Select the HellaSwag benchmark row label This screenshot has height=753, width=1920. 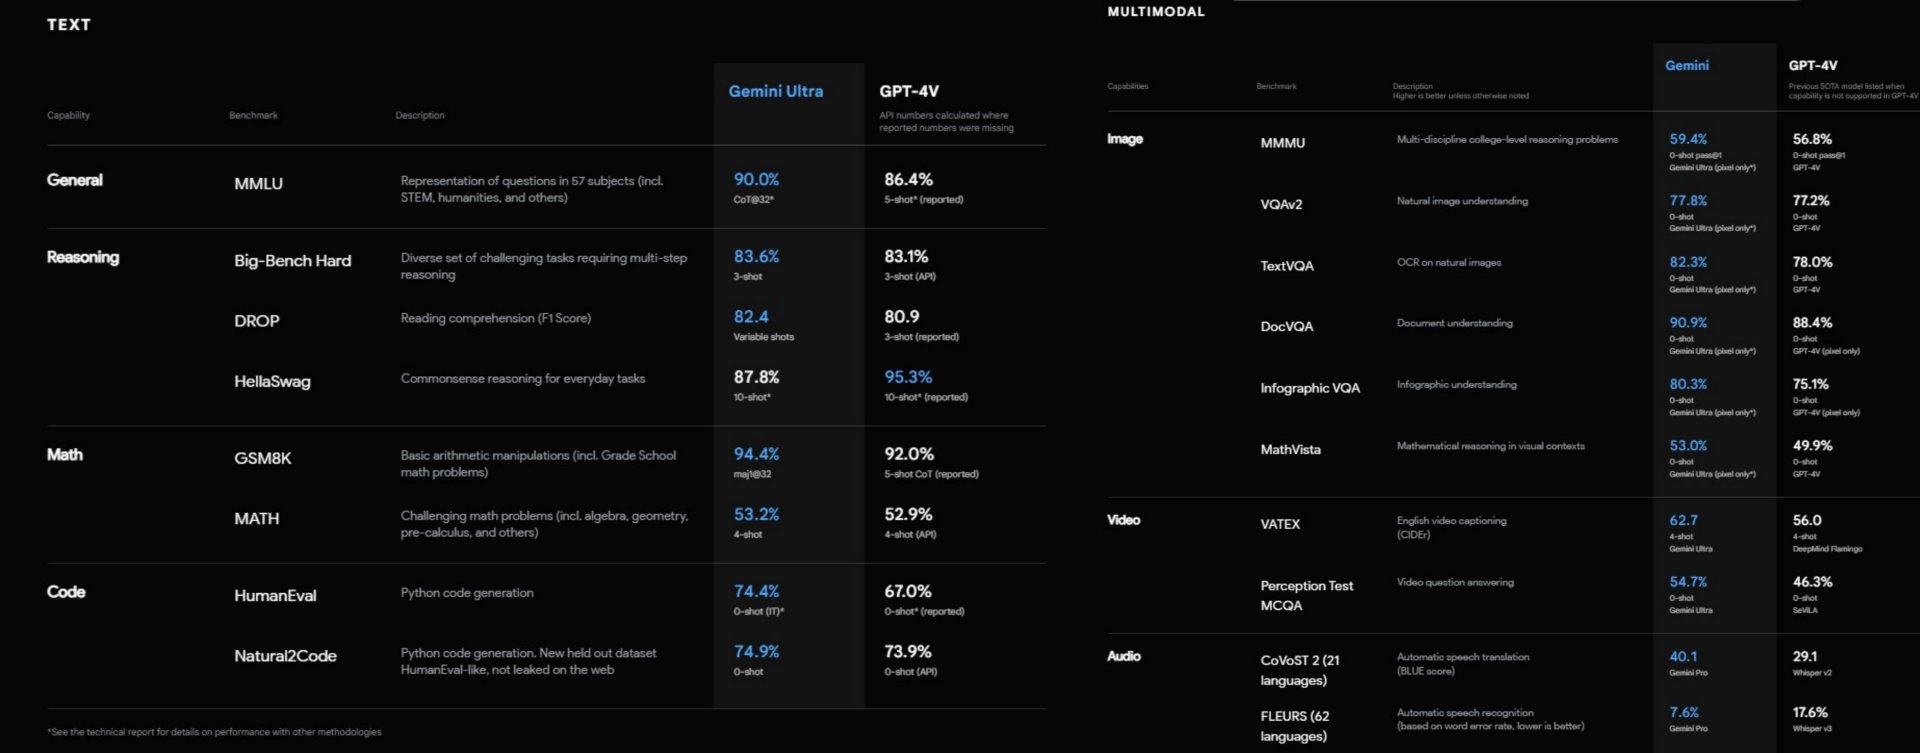click(272, 382)
